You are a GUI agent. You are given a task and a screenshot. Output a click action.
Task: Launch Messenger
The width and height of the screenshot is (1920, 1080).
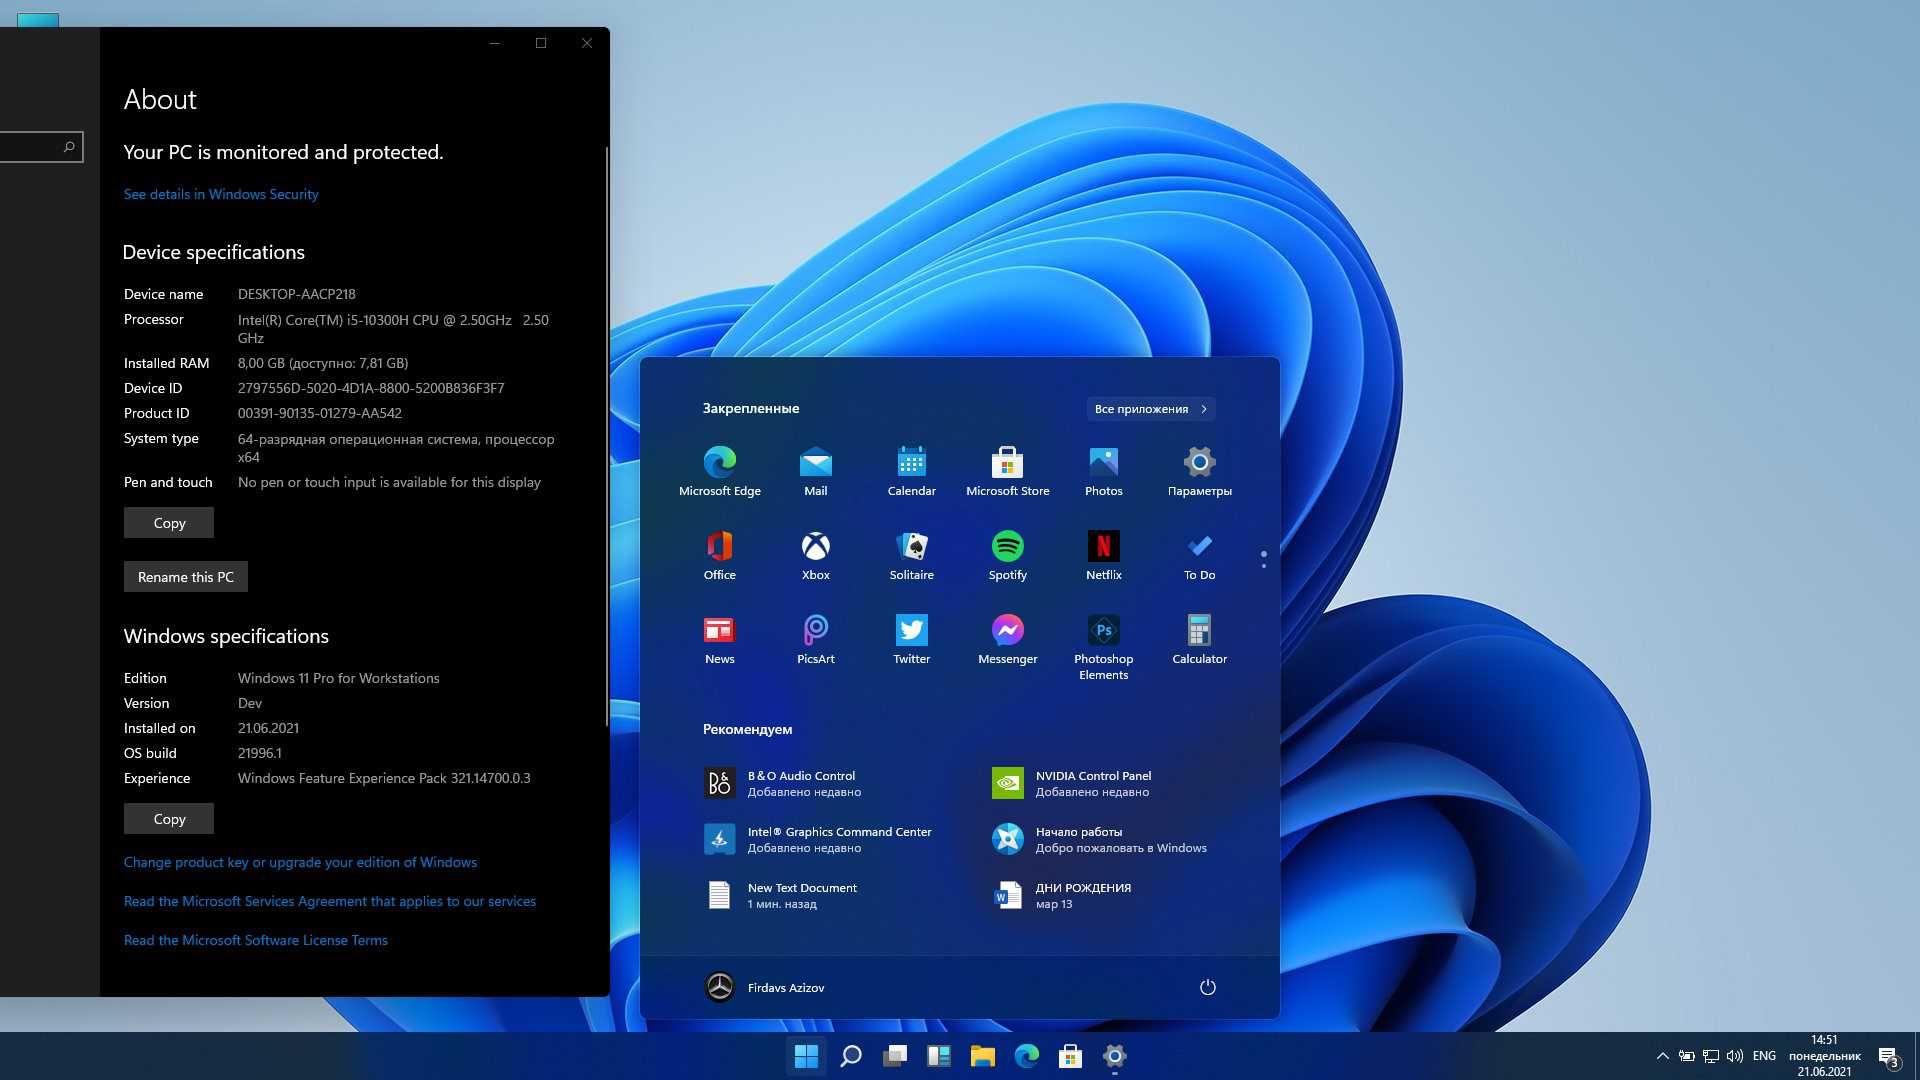coord(1008,639)
